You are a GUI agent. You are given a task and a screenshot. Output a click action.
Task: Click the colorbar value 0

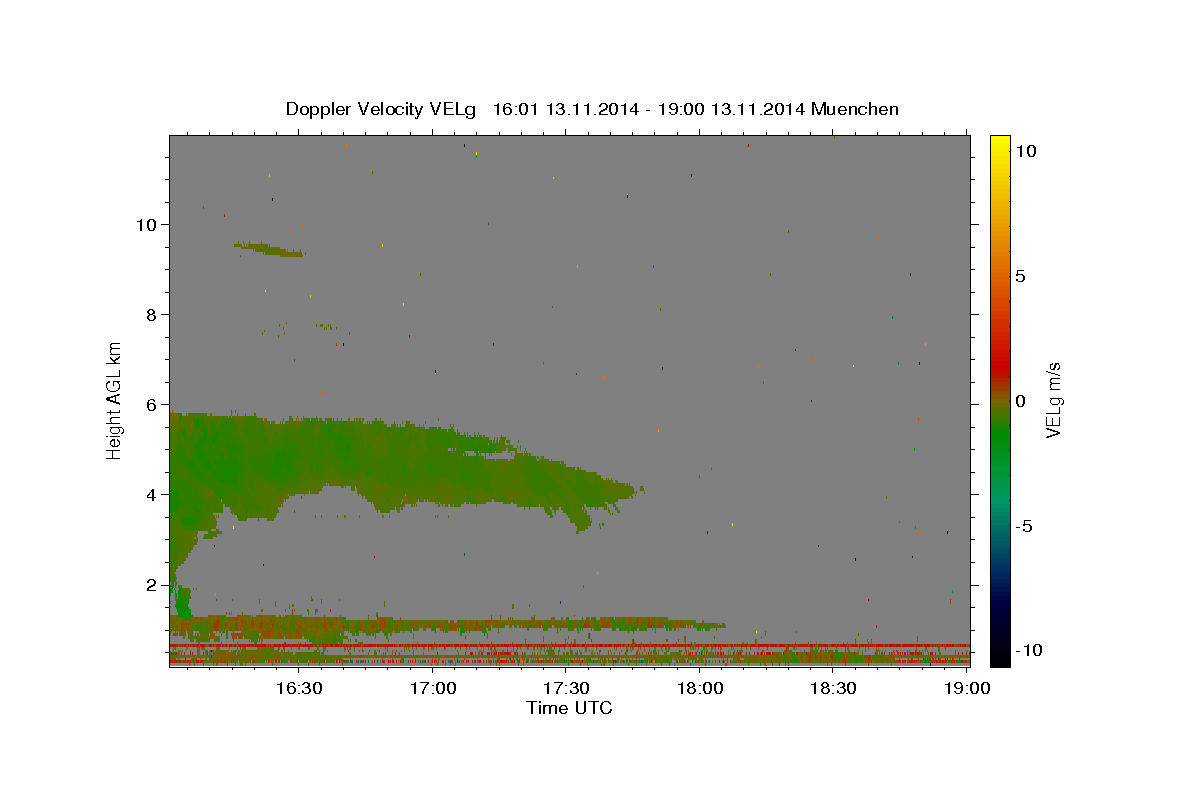coord(1020,401)
